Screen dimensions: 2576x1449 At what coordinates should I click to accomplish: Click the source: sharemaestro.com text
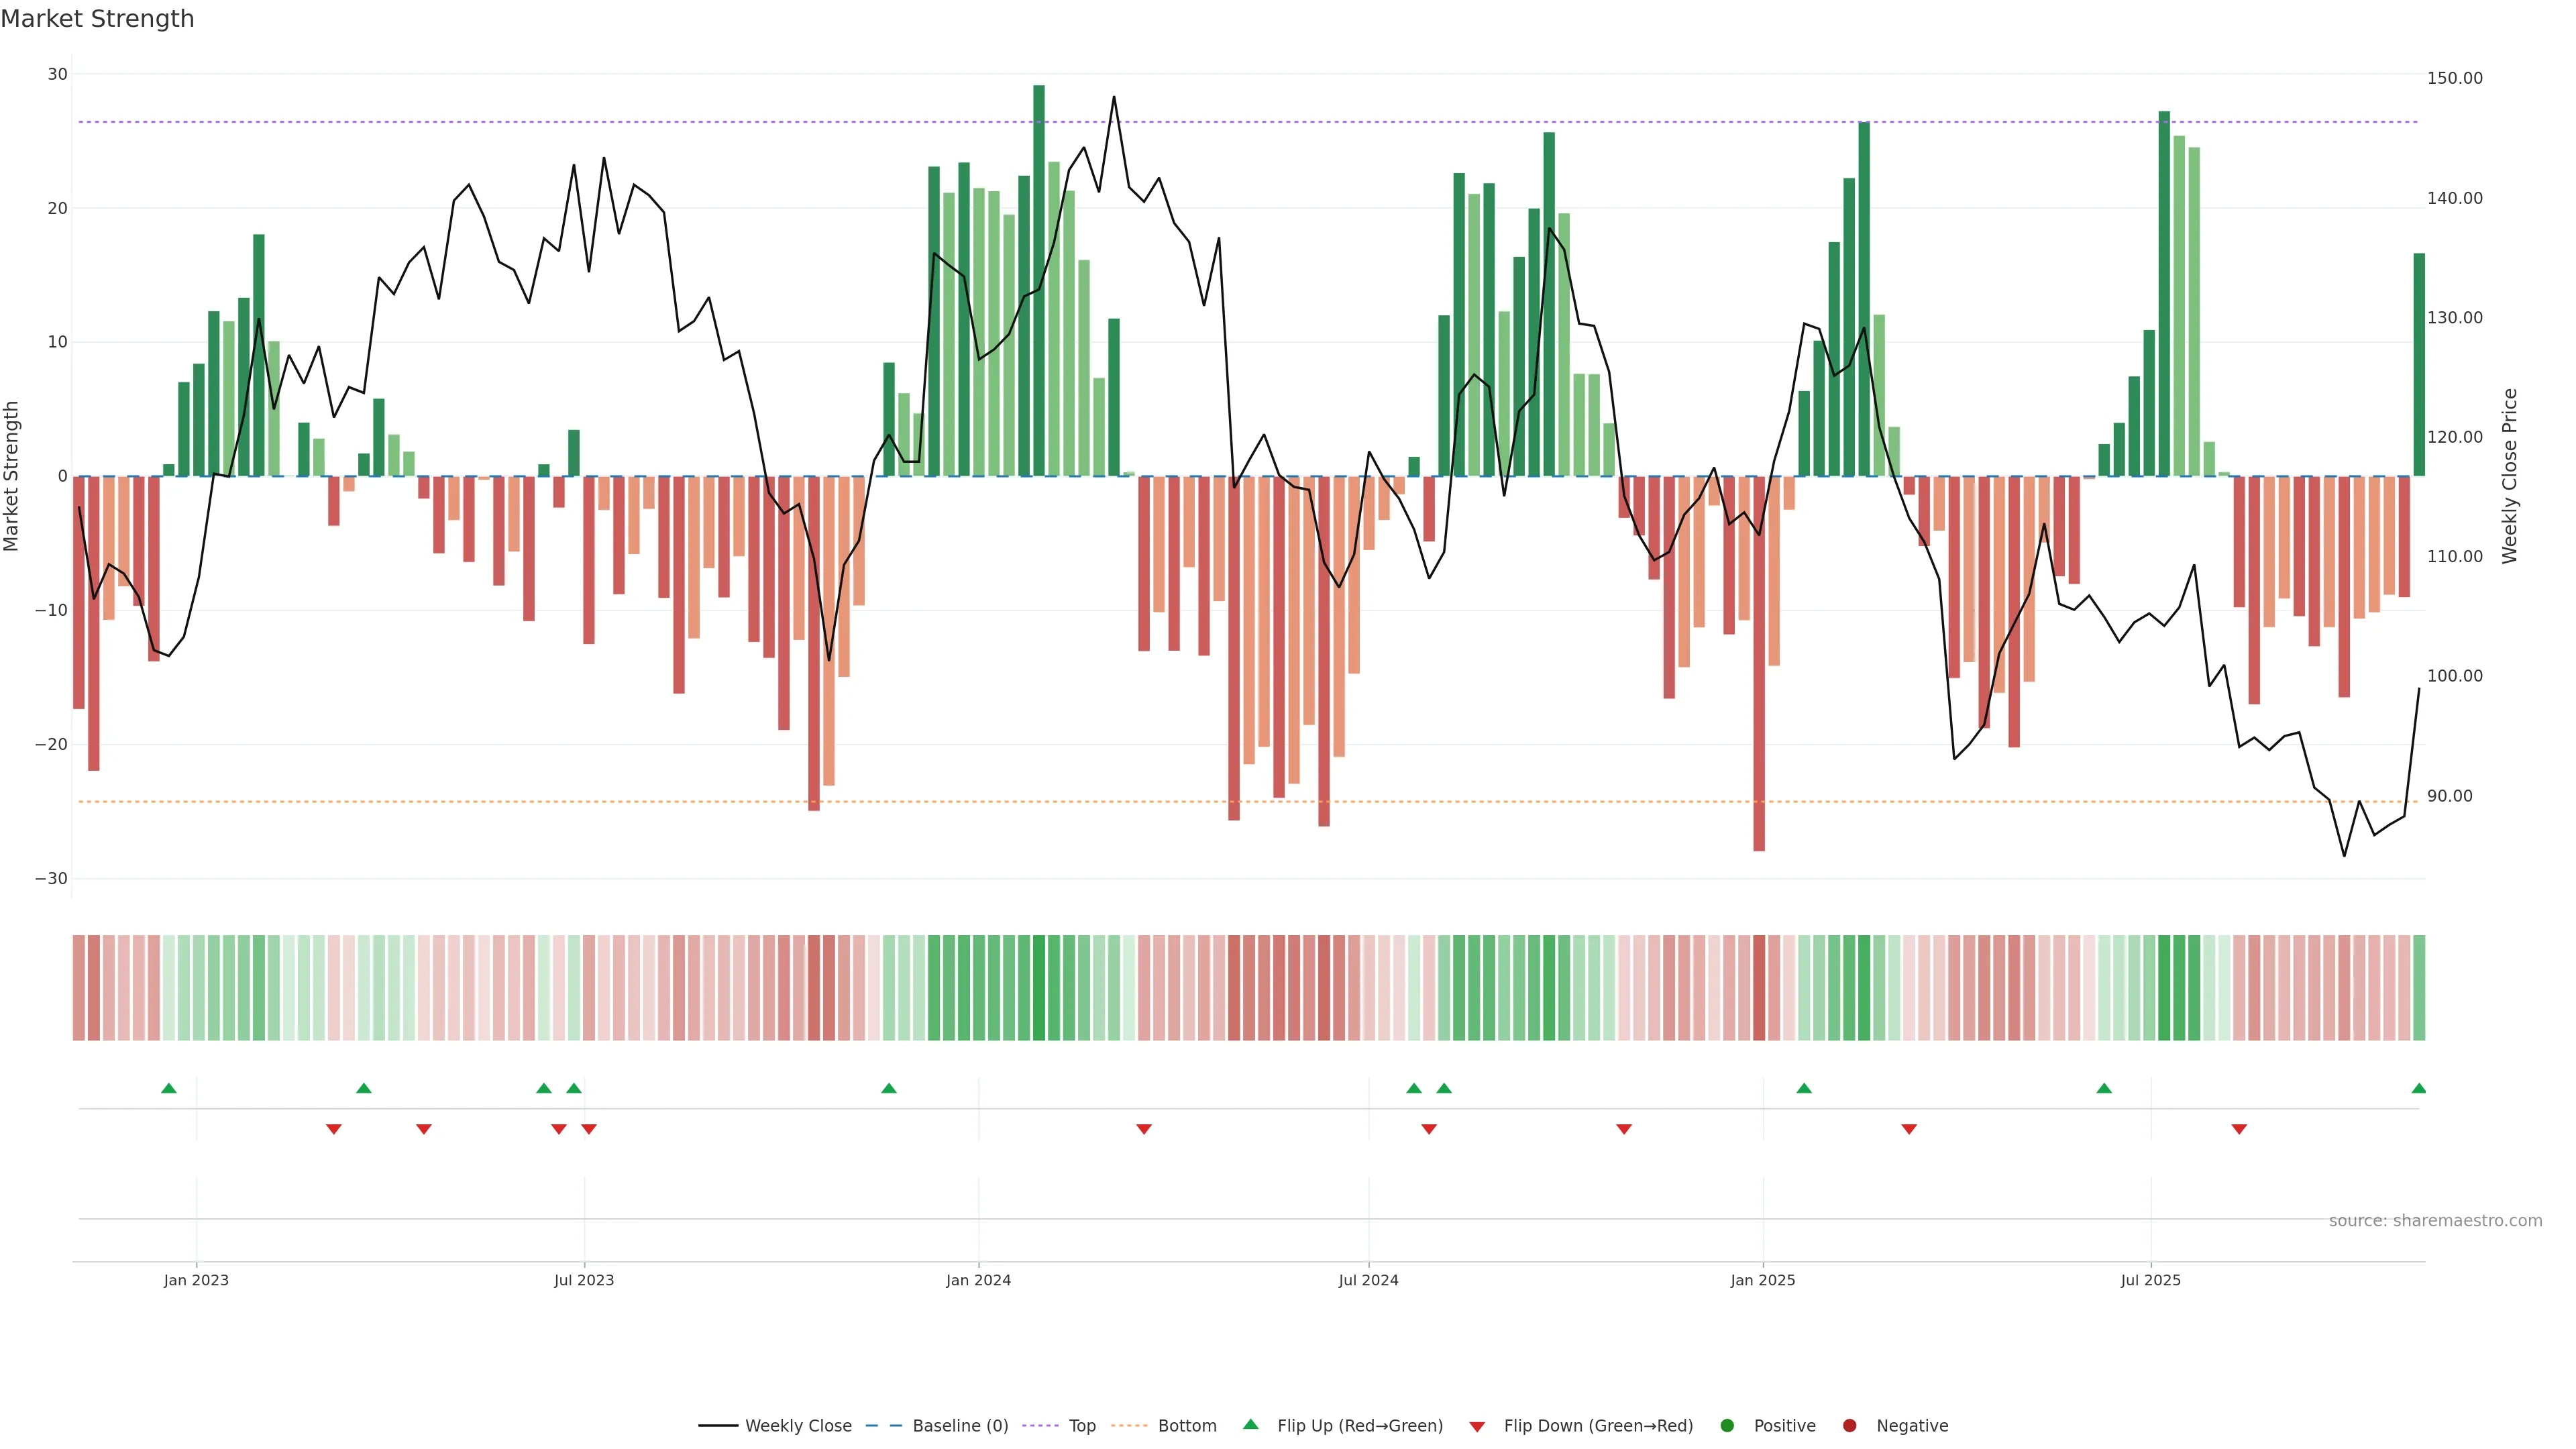(x=2435, y=1221)
